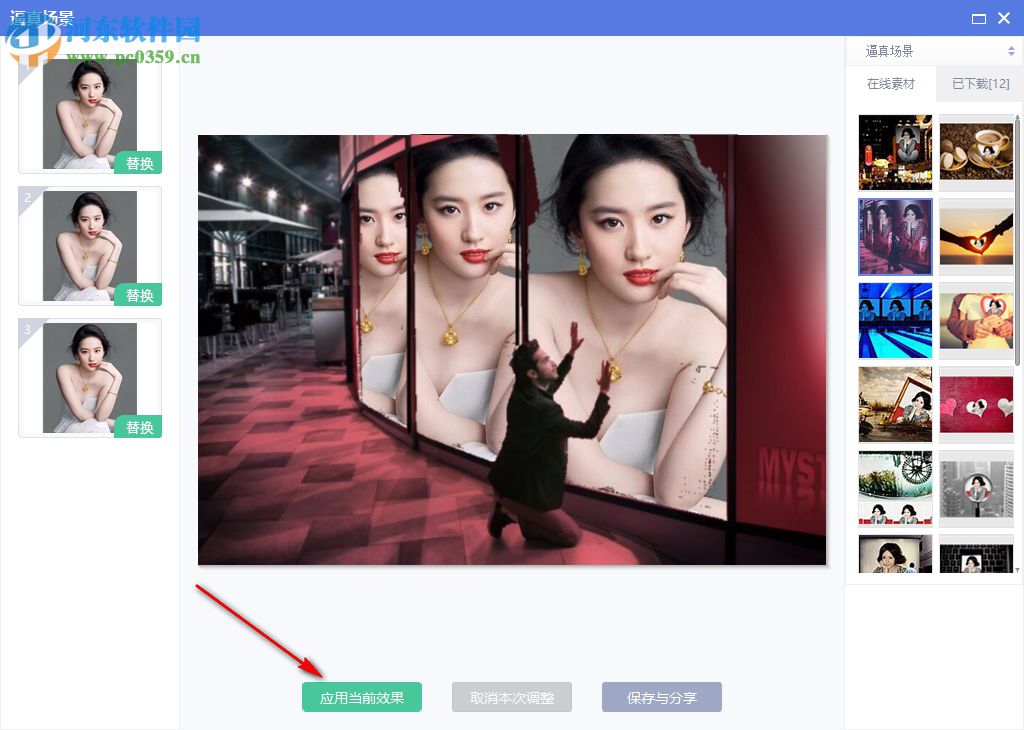Select the blue TV wall scene template

894,320
